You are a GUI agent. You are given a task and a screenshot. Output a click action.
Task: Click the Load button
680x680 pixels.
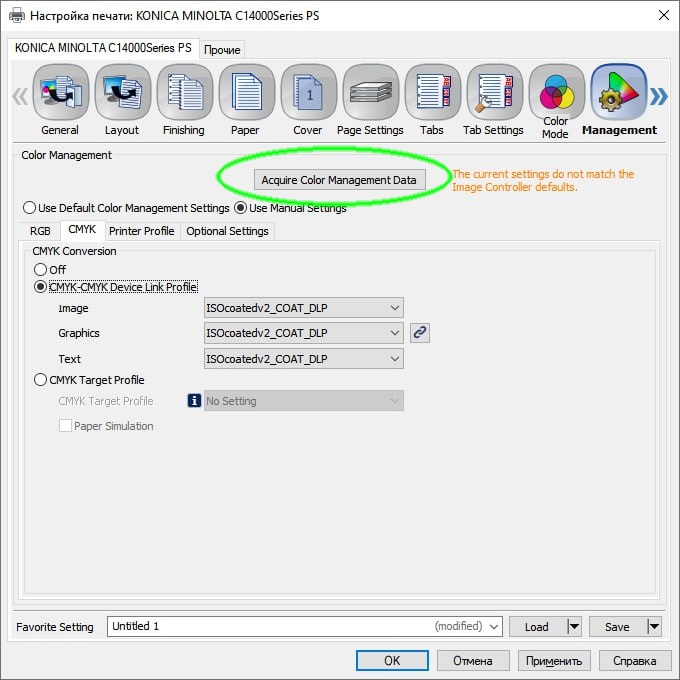(537, 627)
